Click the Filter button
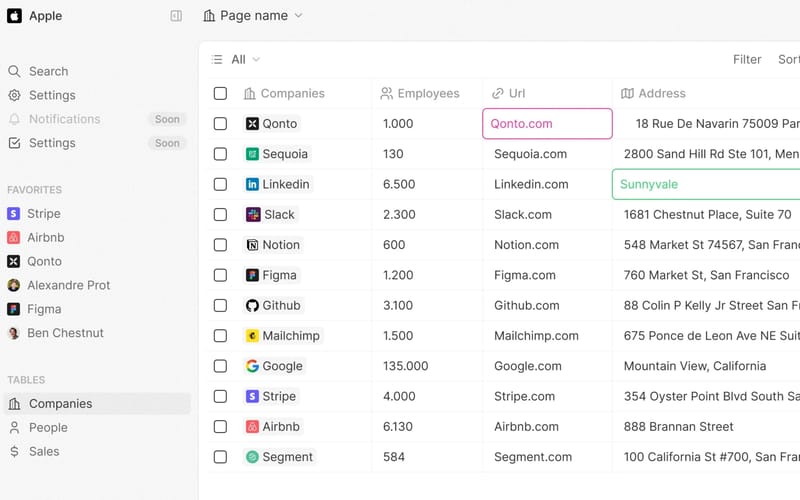 click(747, 60)
